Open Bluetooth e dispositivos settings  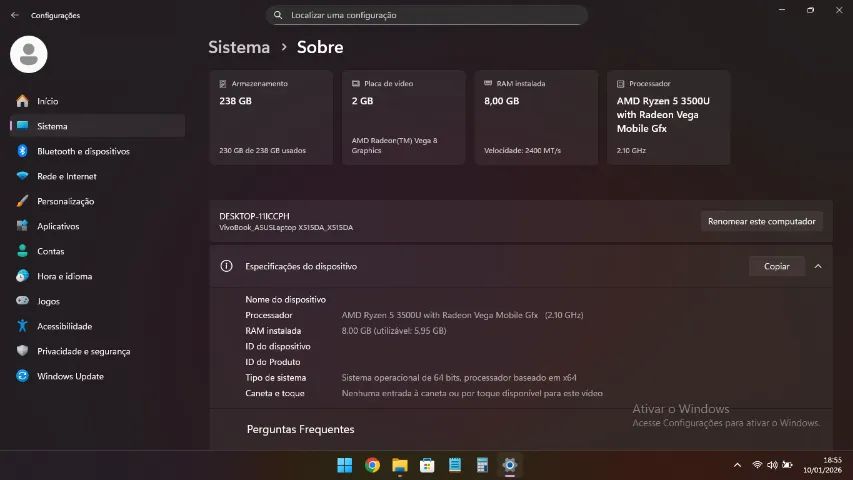97,151
